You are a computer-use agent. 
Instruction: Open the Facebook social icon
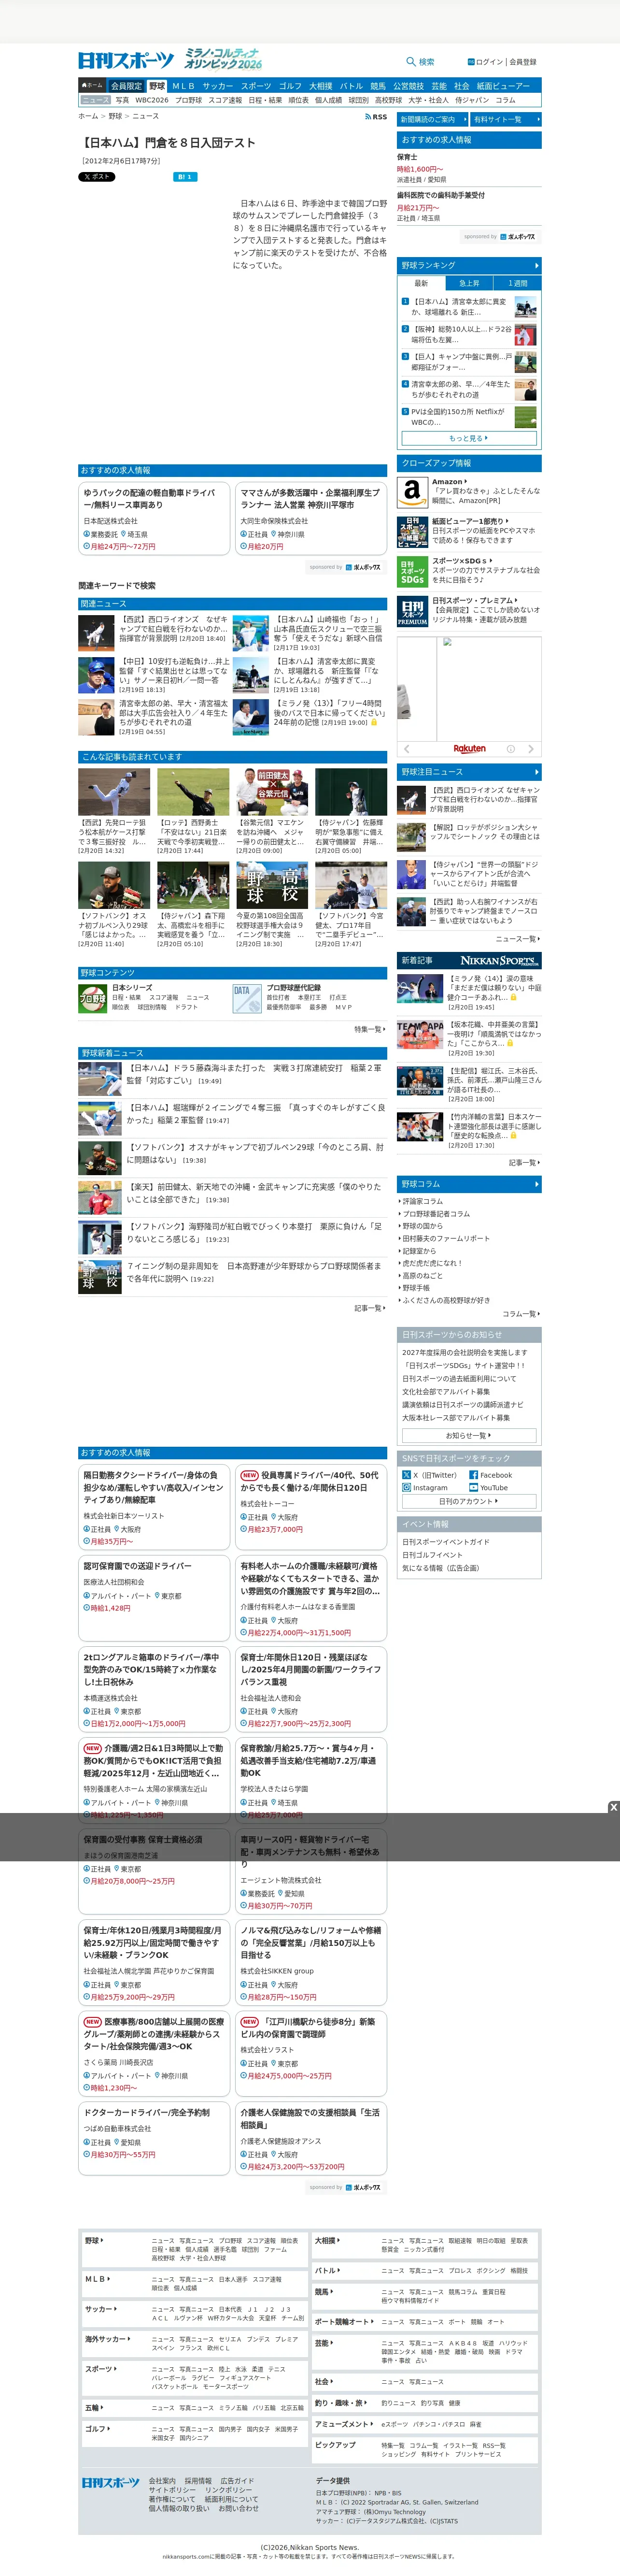[x=473, y=1475]
